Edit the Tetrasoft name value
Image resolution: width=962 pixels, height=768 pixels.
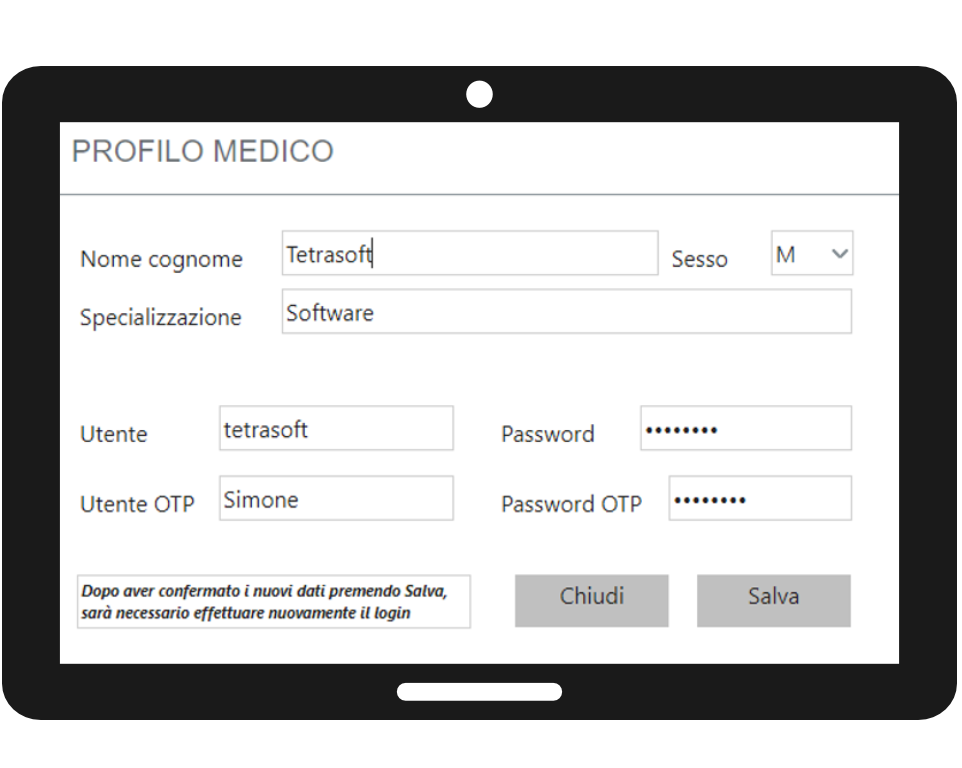tap(330, 253)
